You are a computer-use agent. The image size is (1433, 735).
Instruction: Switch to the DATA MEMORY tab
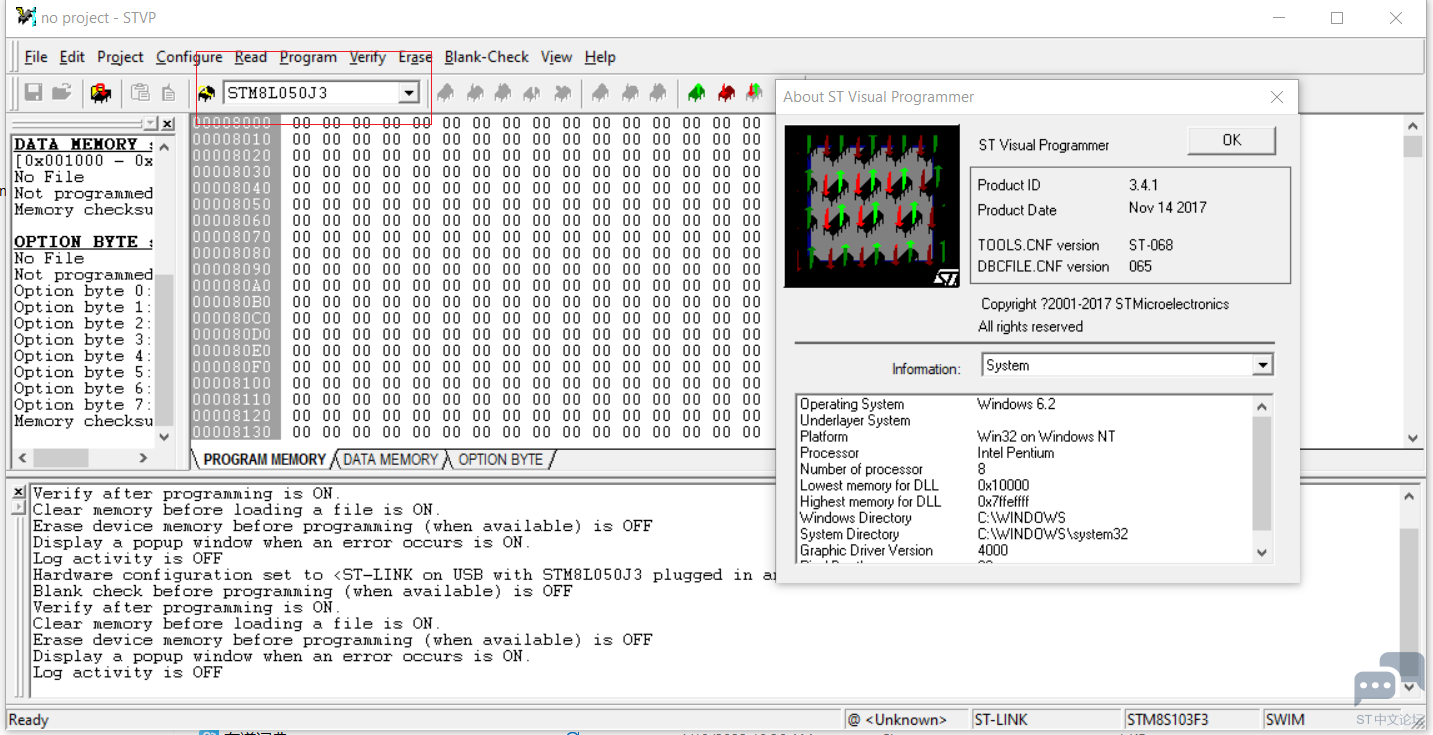390,460
